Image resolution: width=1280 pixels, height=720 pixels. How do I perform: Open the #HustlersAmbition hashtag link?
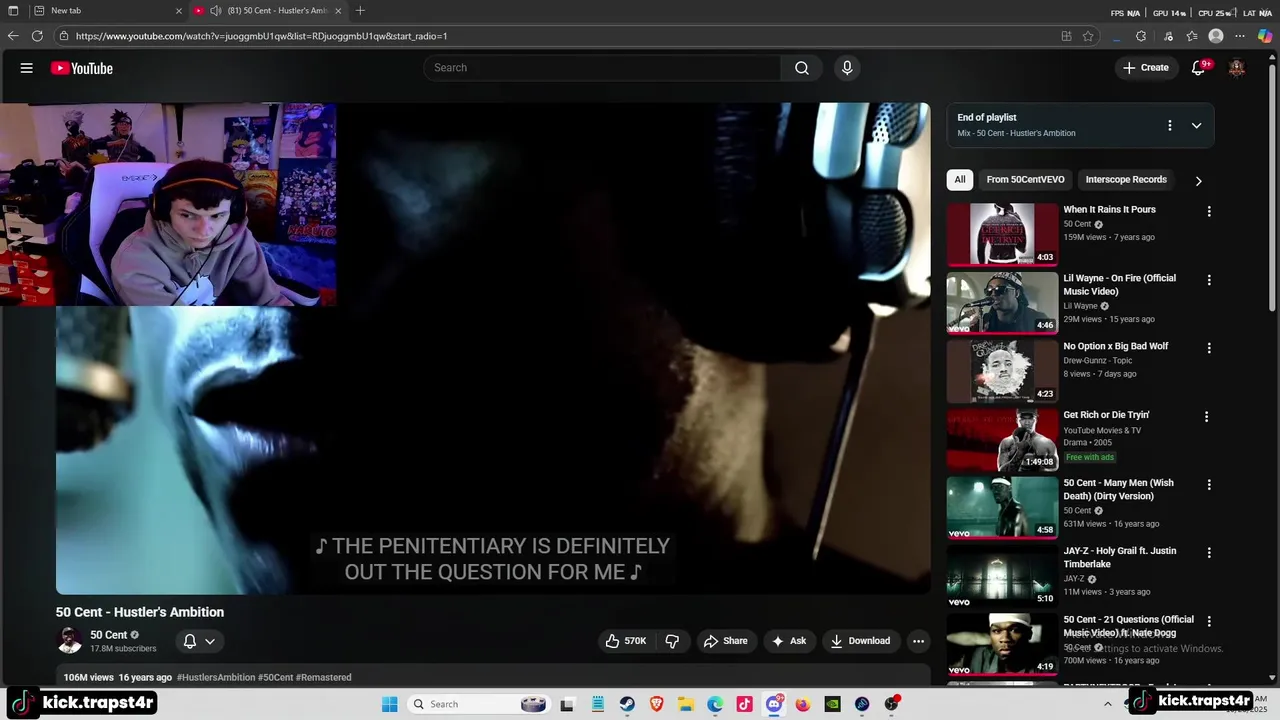click(x=216, y=678)
